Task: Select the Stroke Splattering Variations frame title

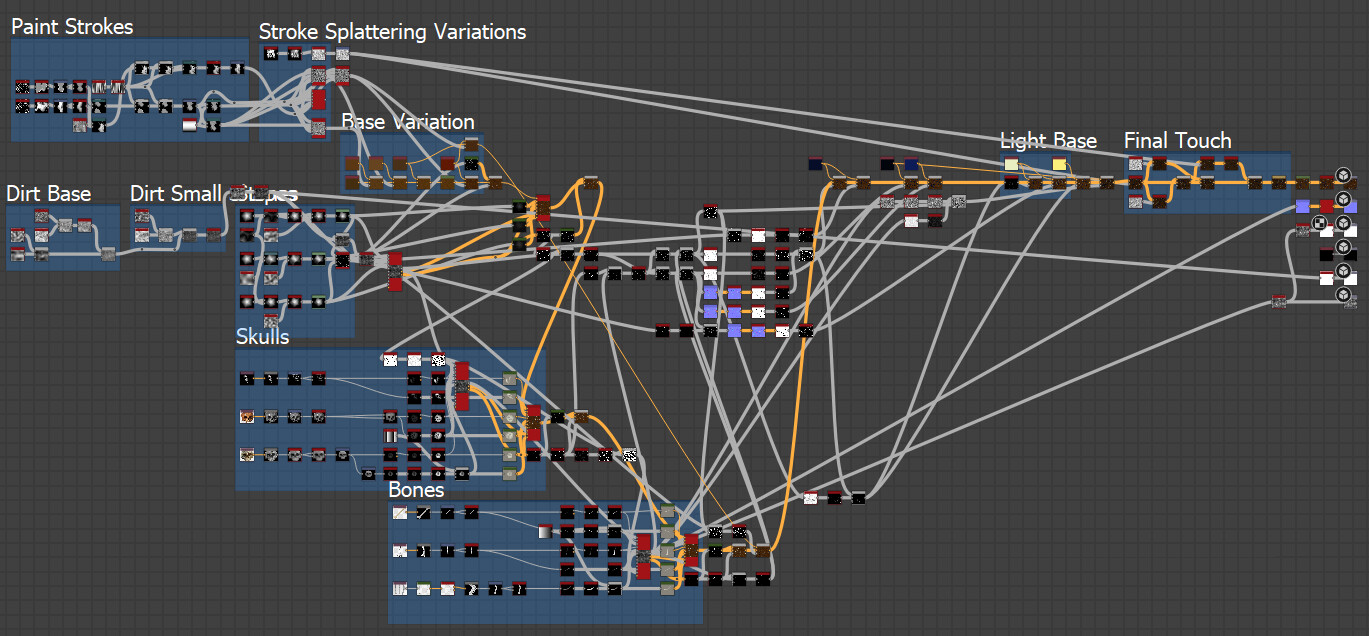Action: pyautogui.click(x=392, y=32)
